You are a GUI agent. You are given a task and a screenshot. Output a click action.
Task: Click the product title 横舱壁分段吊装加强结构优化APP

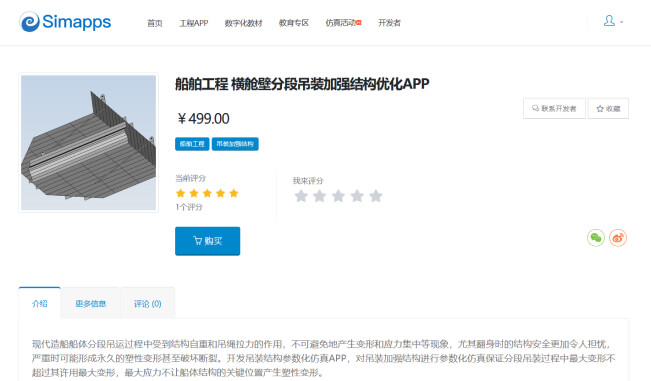pyautogui.click(x=302, y=84)
